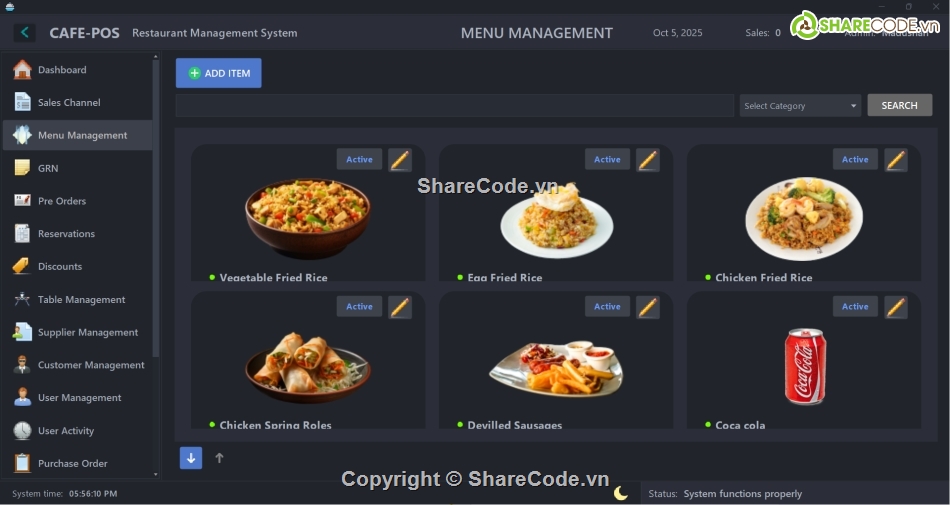Click the up-arrow page icon

220,458
